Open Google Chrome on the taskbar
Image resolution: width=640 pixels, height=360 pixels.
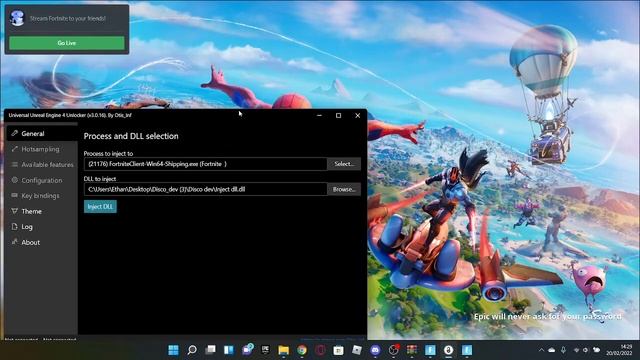302,350
